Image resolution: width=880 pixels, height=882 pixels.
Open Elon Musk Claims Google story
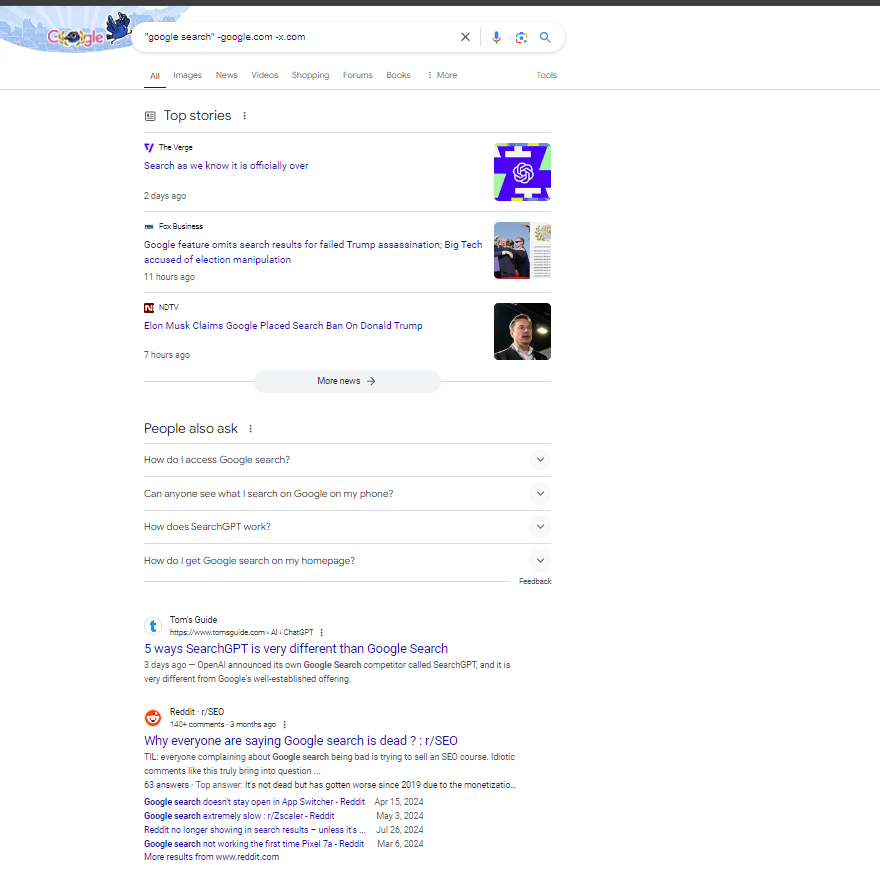click(x=283, y=326)
